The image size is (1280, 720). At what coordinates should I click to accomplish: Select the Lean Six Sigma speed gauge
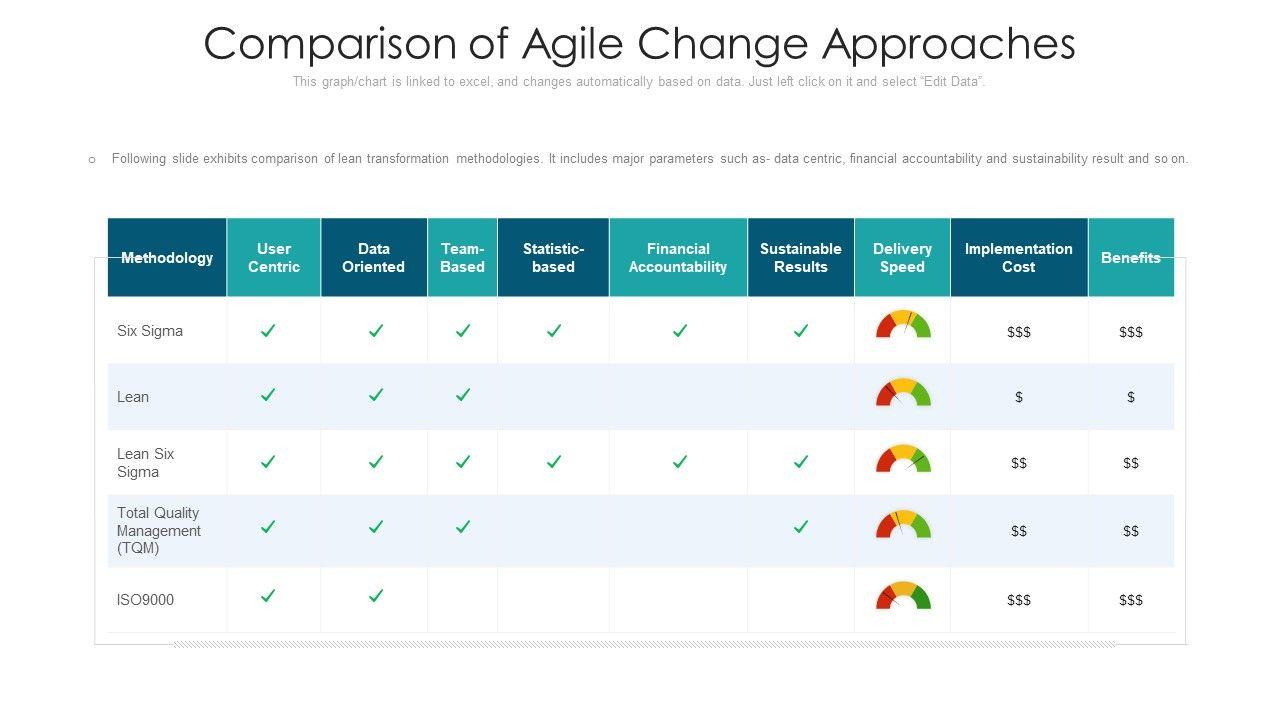(x=903, y=459)
